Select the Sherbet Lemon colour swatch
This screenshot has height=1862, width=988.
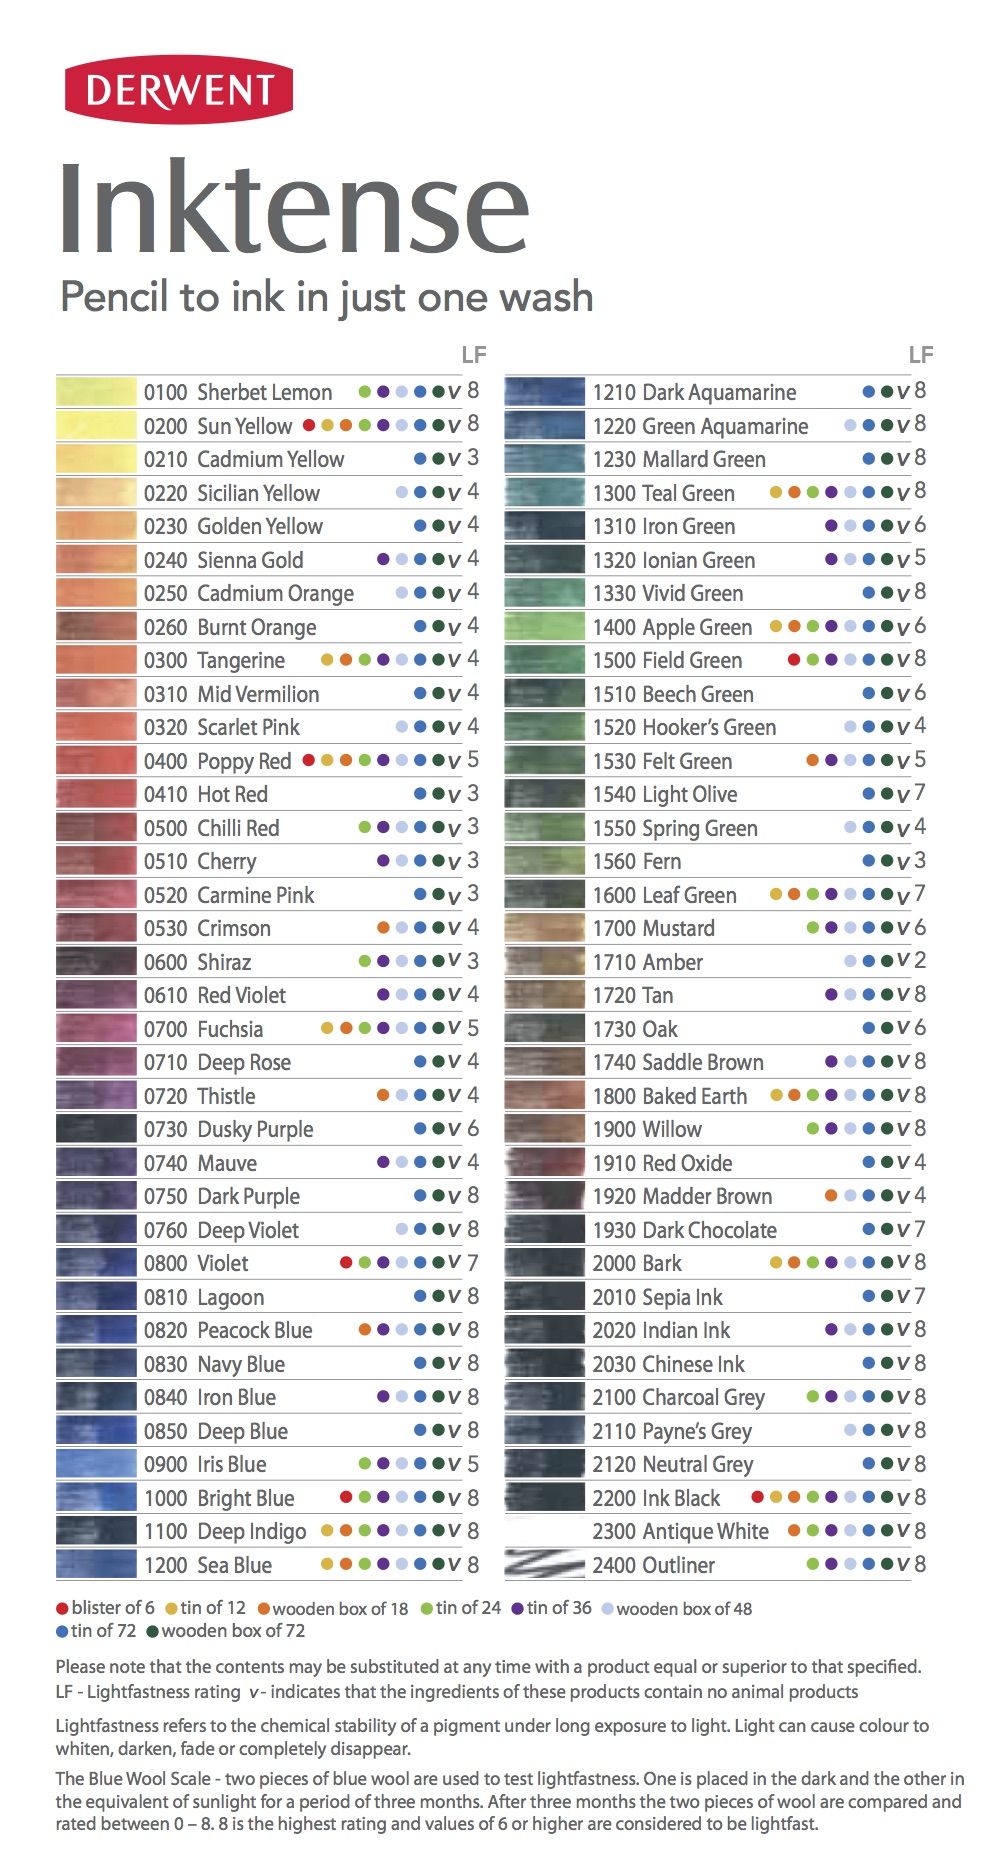coord(96,392)
